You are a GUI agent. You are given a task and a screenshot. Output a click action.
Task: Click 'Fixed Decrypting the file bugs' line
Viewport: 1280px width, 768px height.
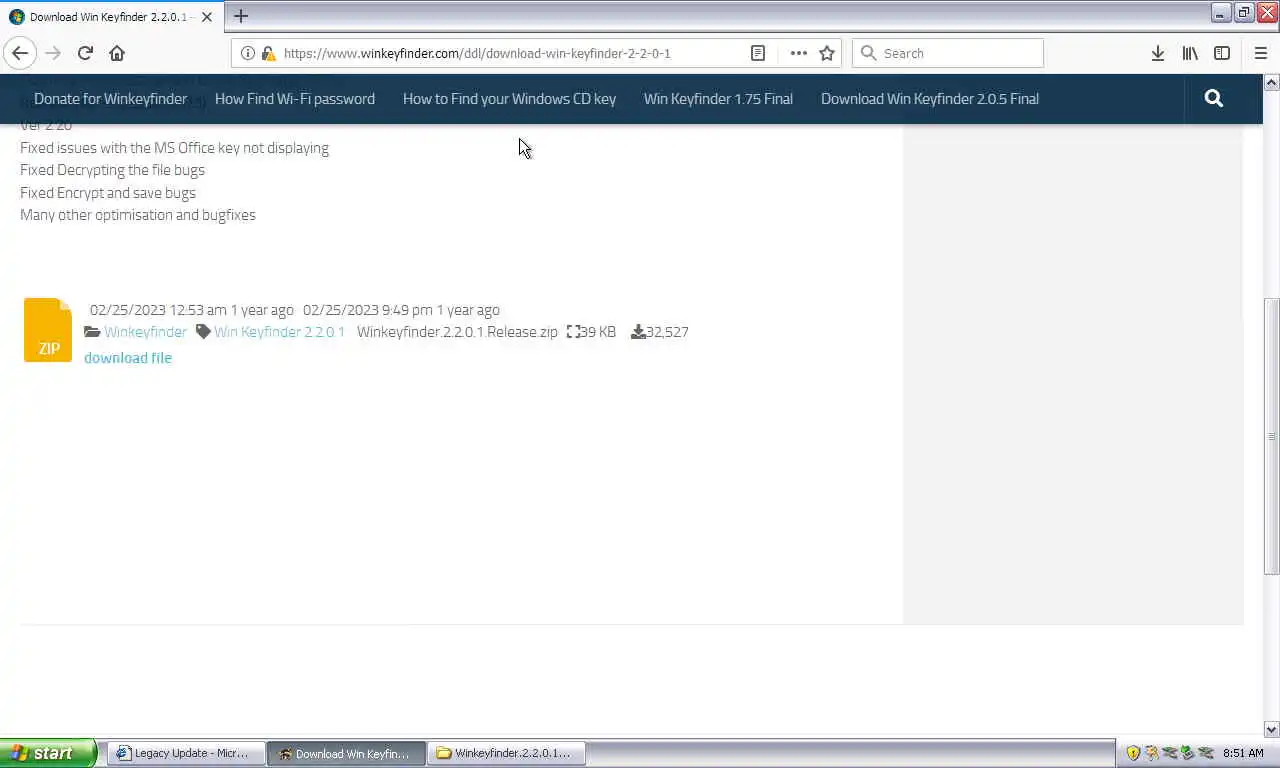(x=112, y=170)
